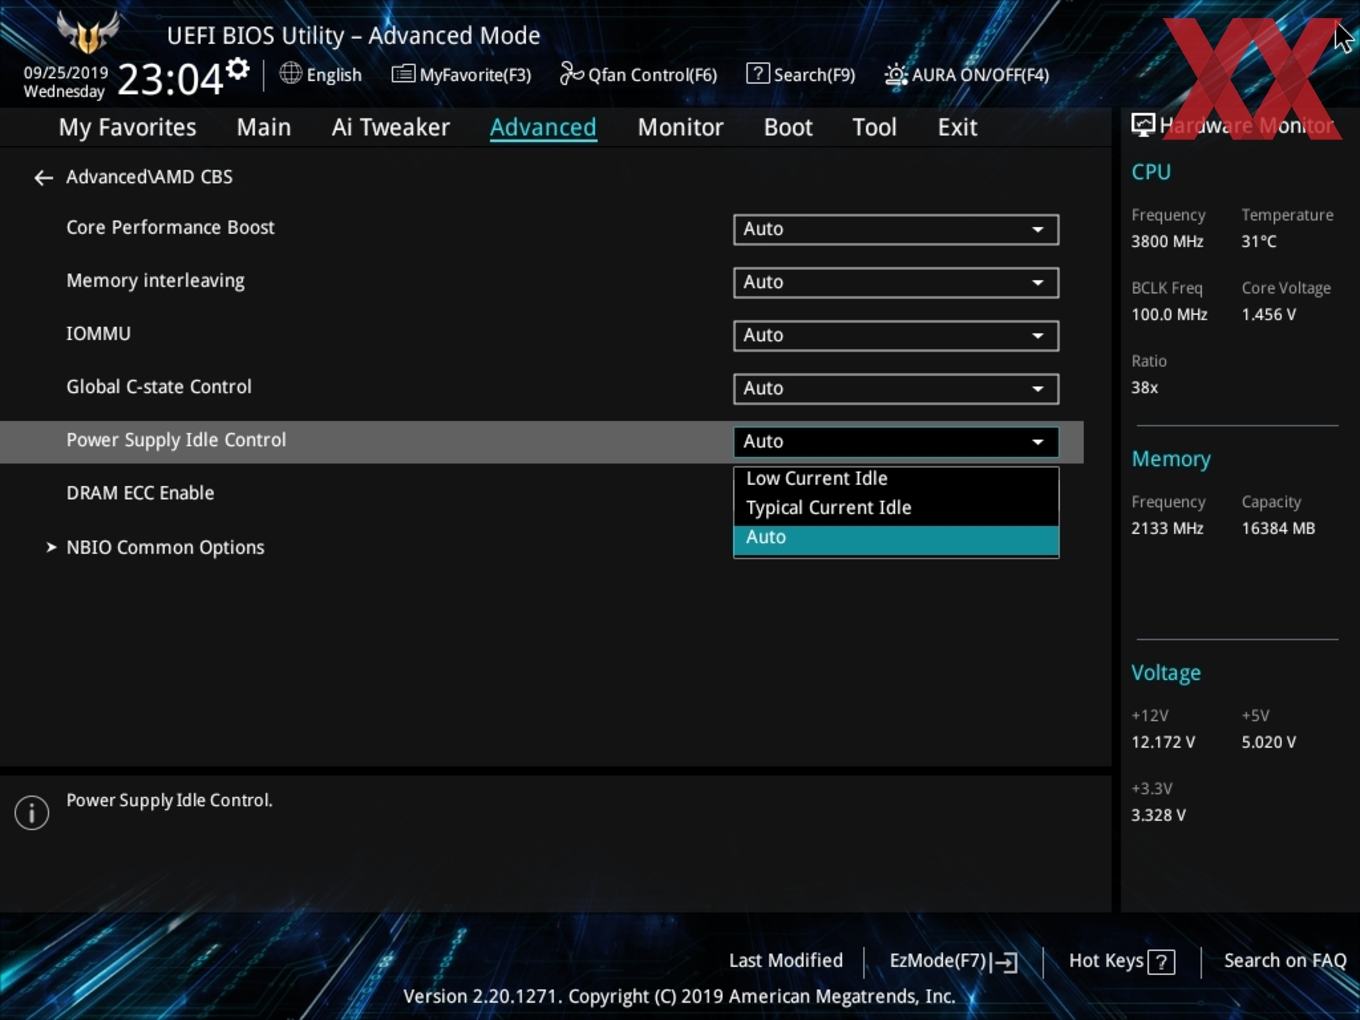Click the Memory section heading
The image size is (1360, 1020).
[x=1171, y=459]
